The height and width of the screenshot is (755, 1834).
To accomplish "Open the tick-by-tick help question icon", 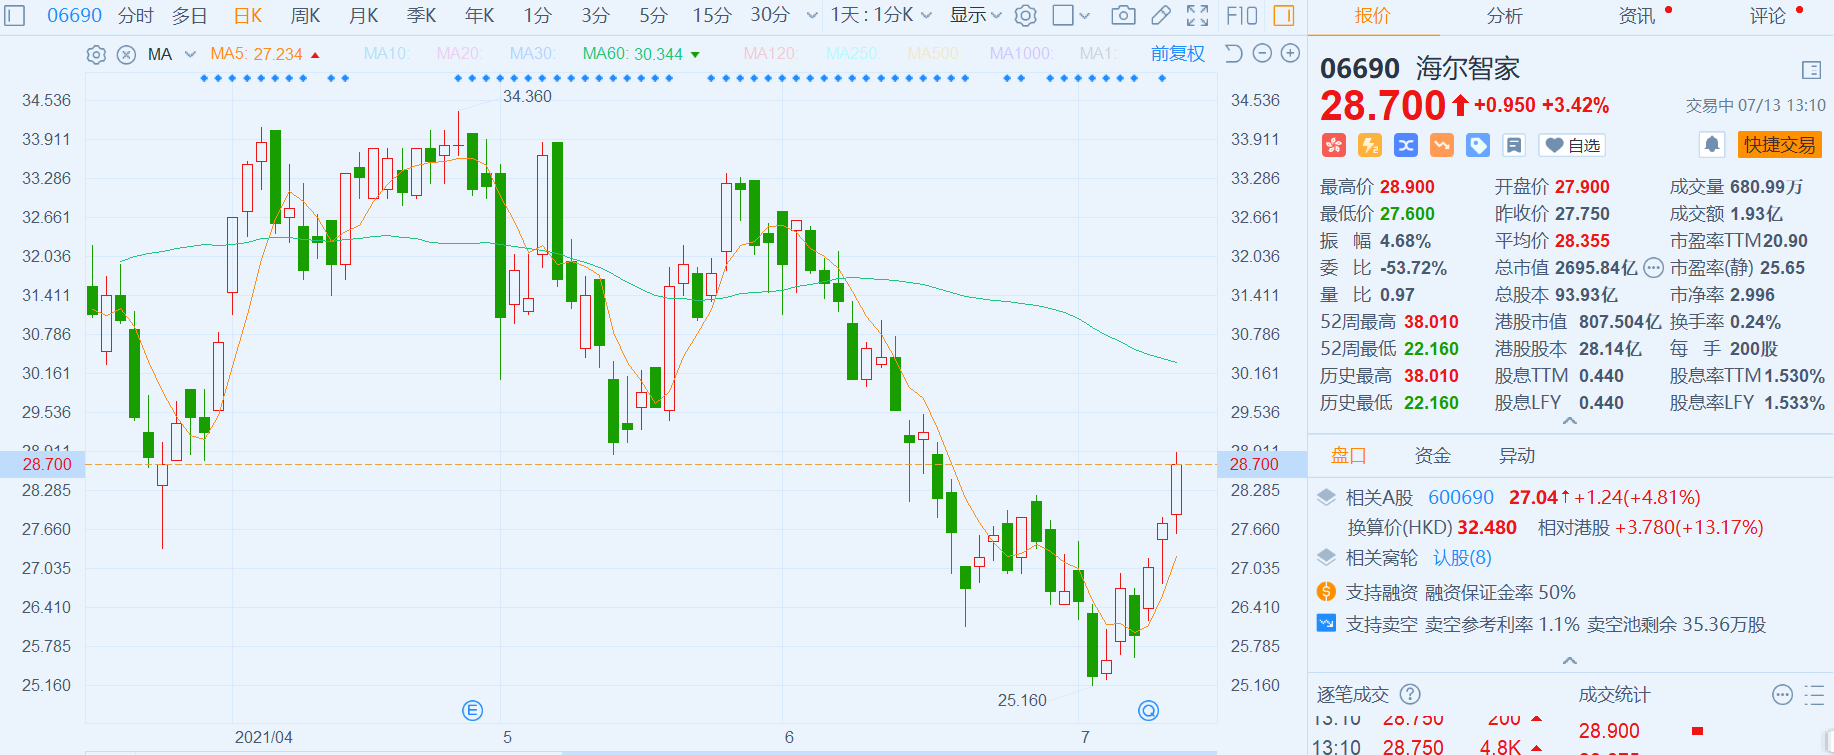I will (x=1410, y=694).
